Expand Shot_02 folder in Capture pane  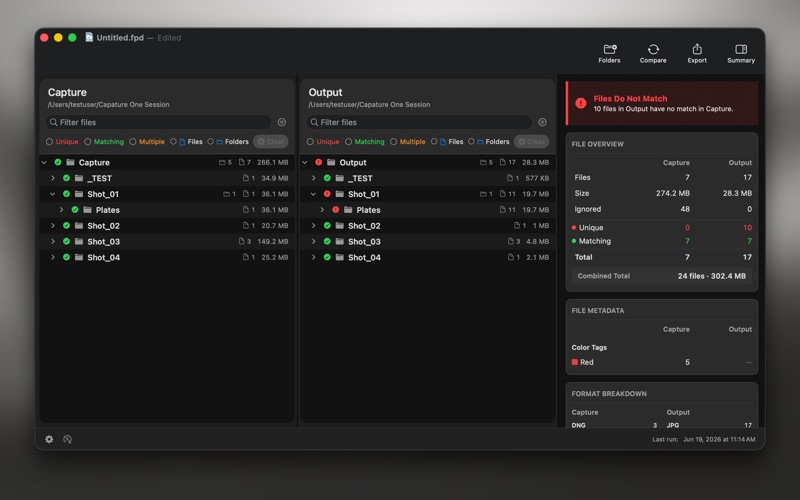pyautogui.click(x=53, y=226)
